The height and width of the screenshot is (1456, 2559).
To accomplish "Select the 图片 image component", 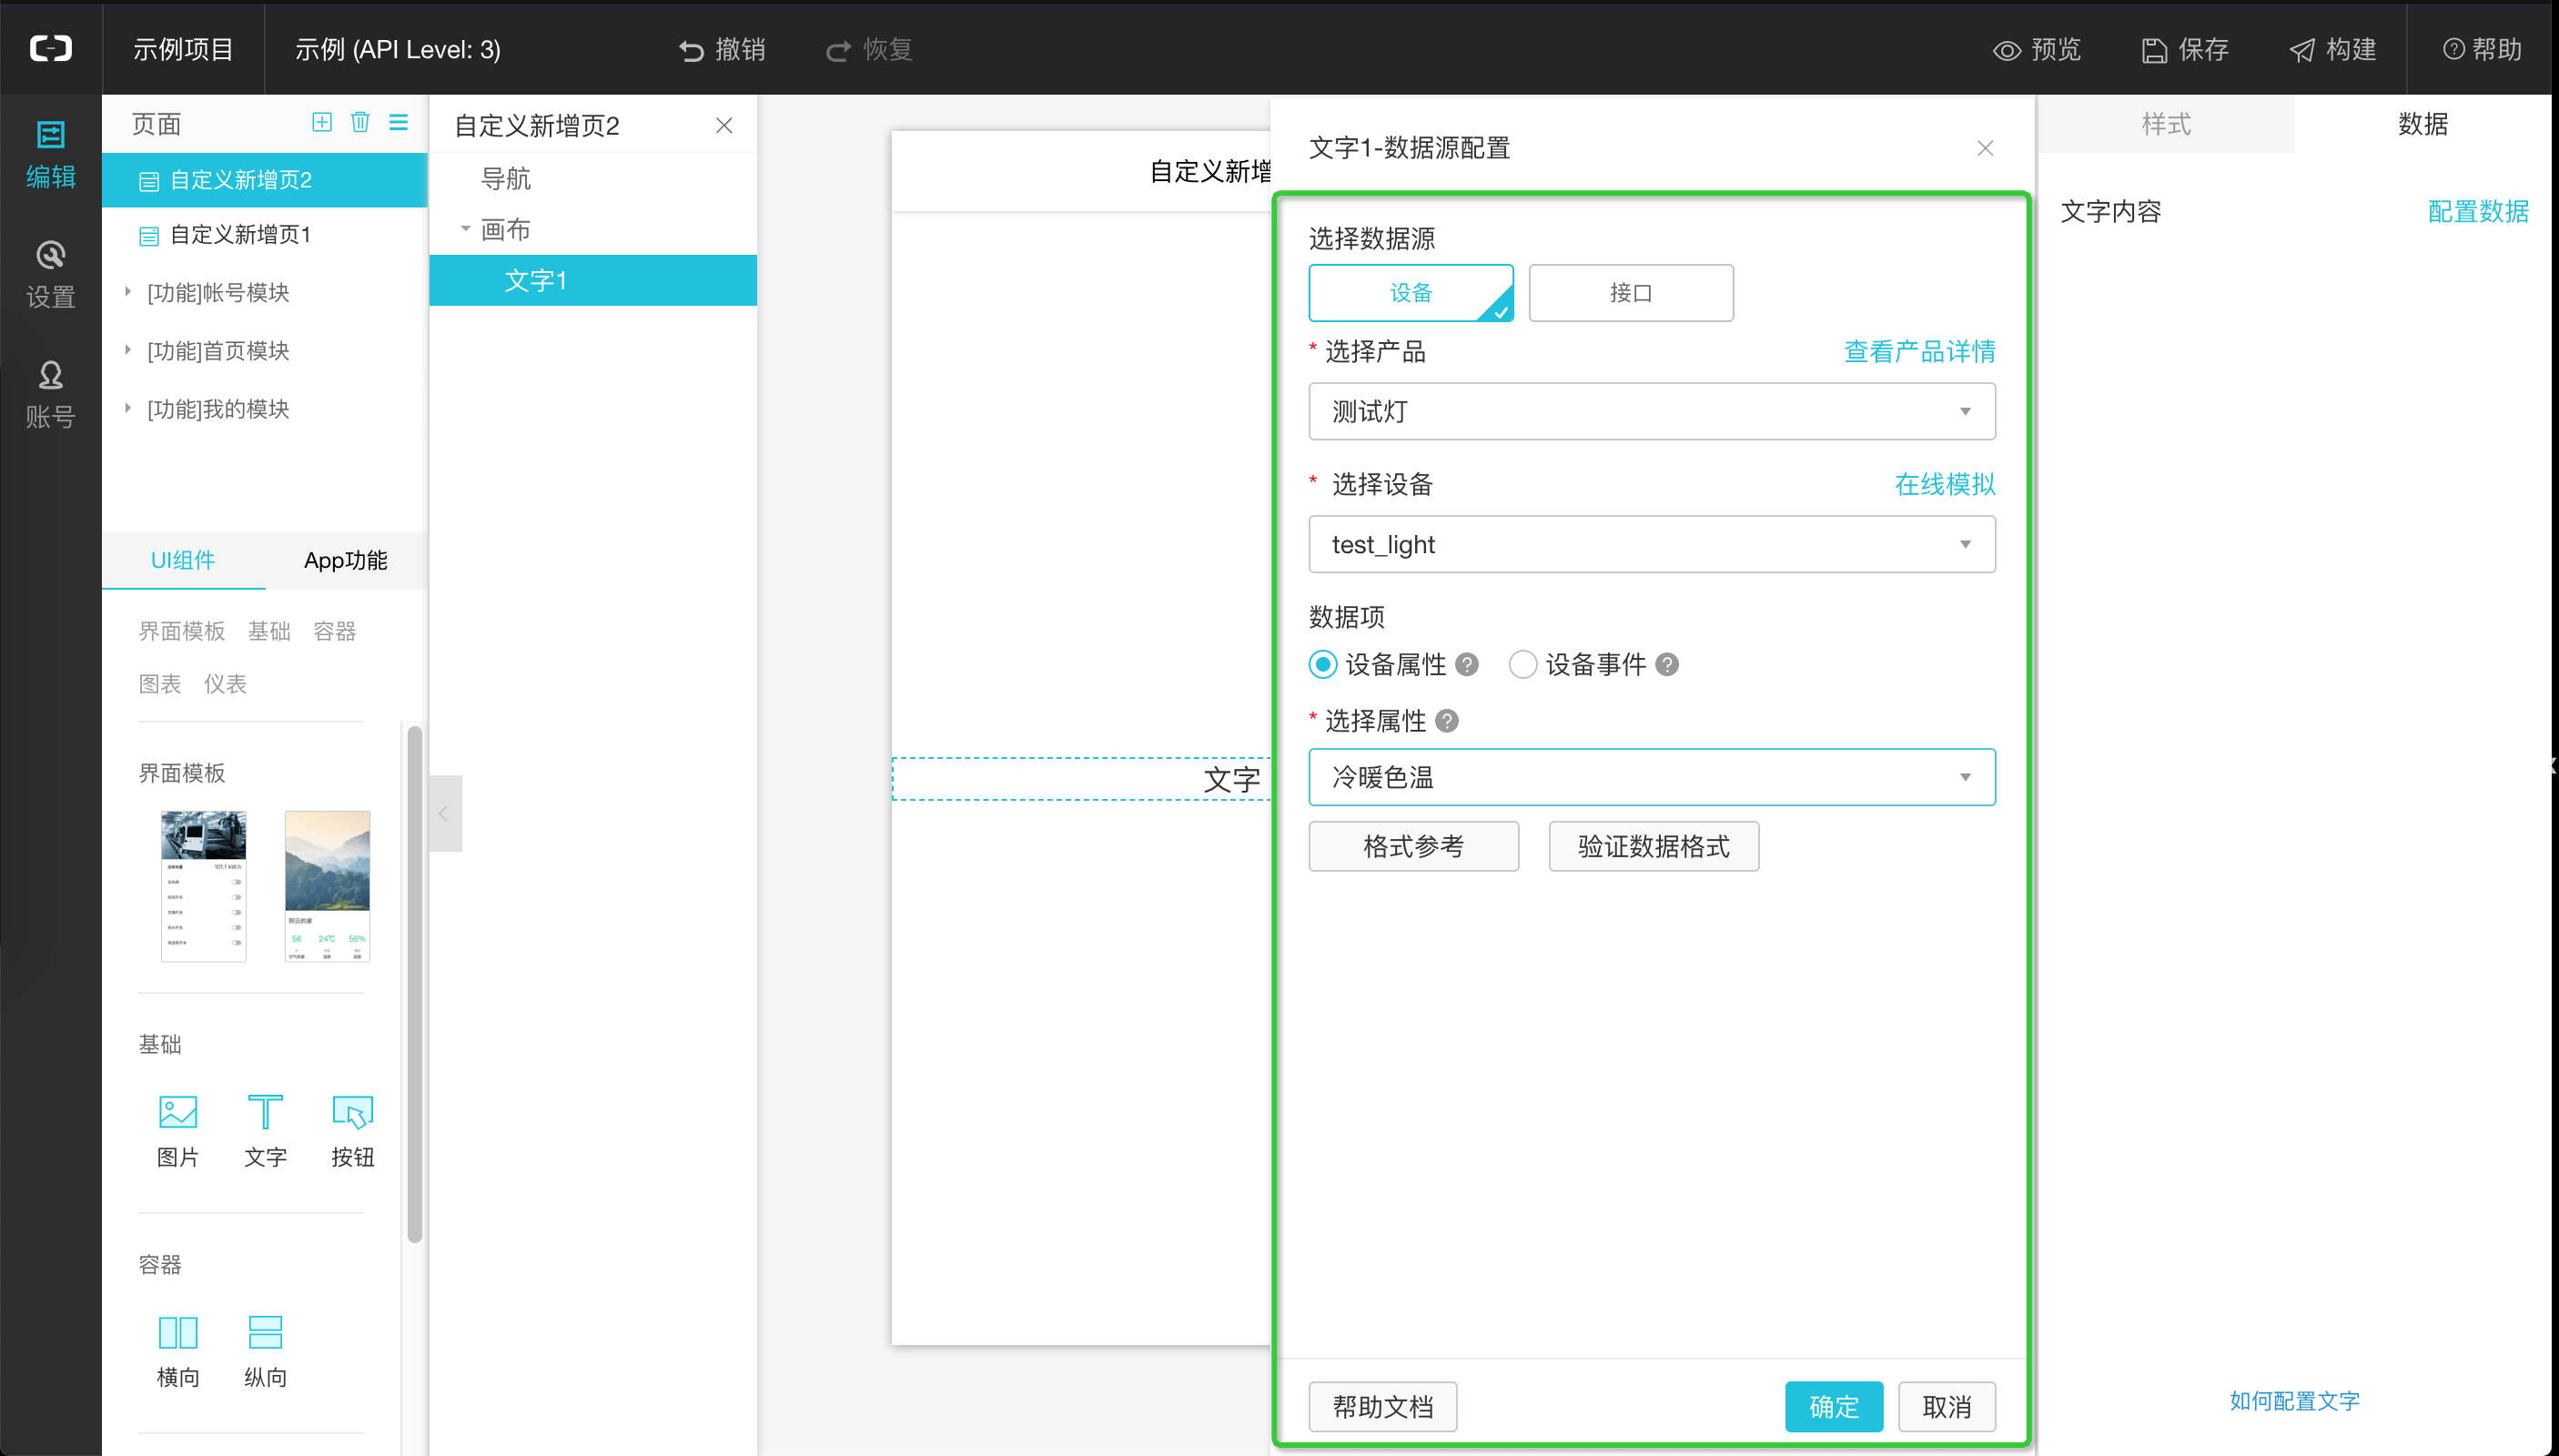I will pos(178,1131).
